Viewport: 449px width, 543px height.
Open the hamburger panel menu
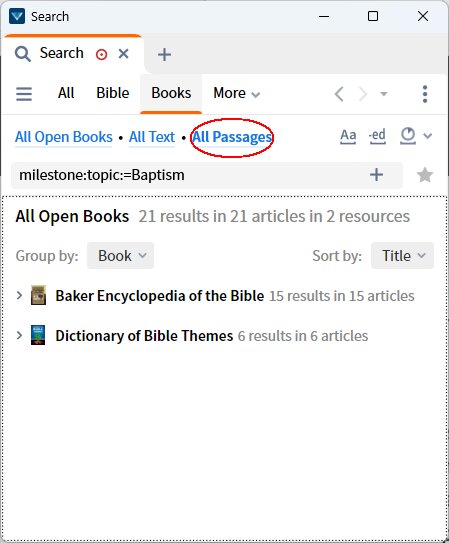point(24,94)
